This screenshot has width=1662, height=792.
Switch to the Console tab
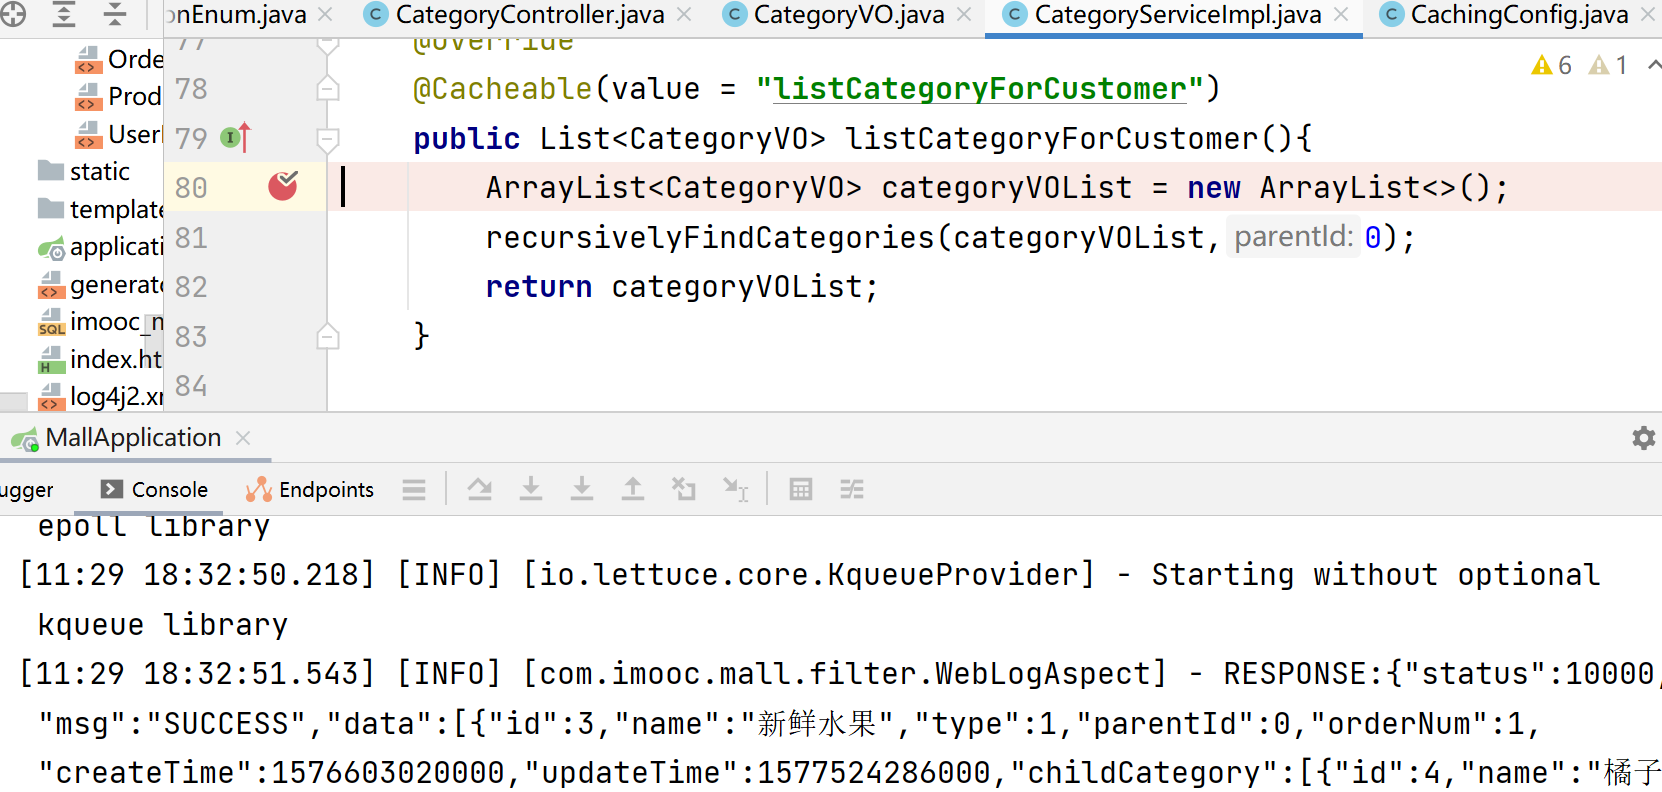pyautogui.click(x=155, y=490)
